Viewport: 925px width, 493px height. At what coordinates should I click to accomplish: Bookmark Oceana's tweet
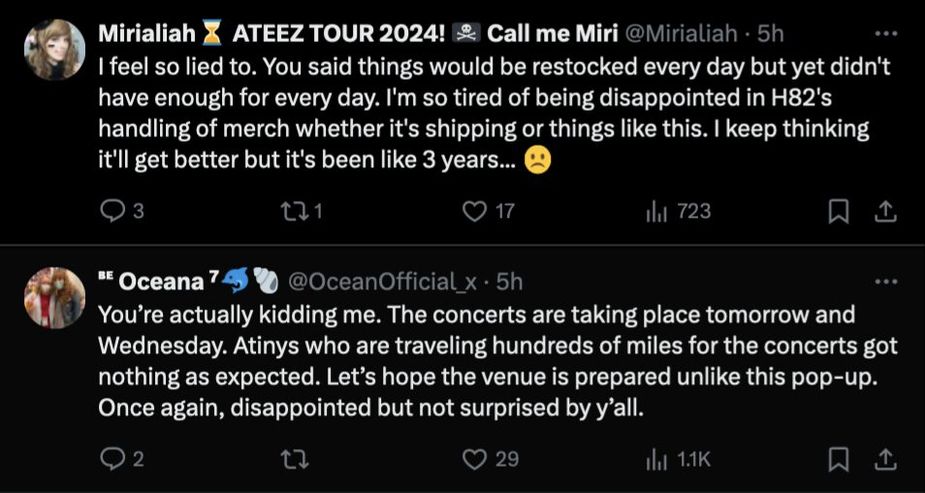tap(840, 459)
